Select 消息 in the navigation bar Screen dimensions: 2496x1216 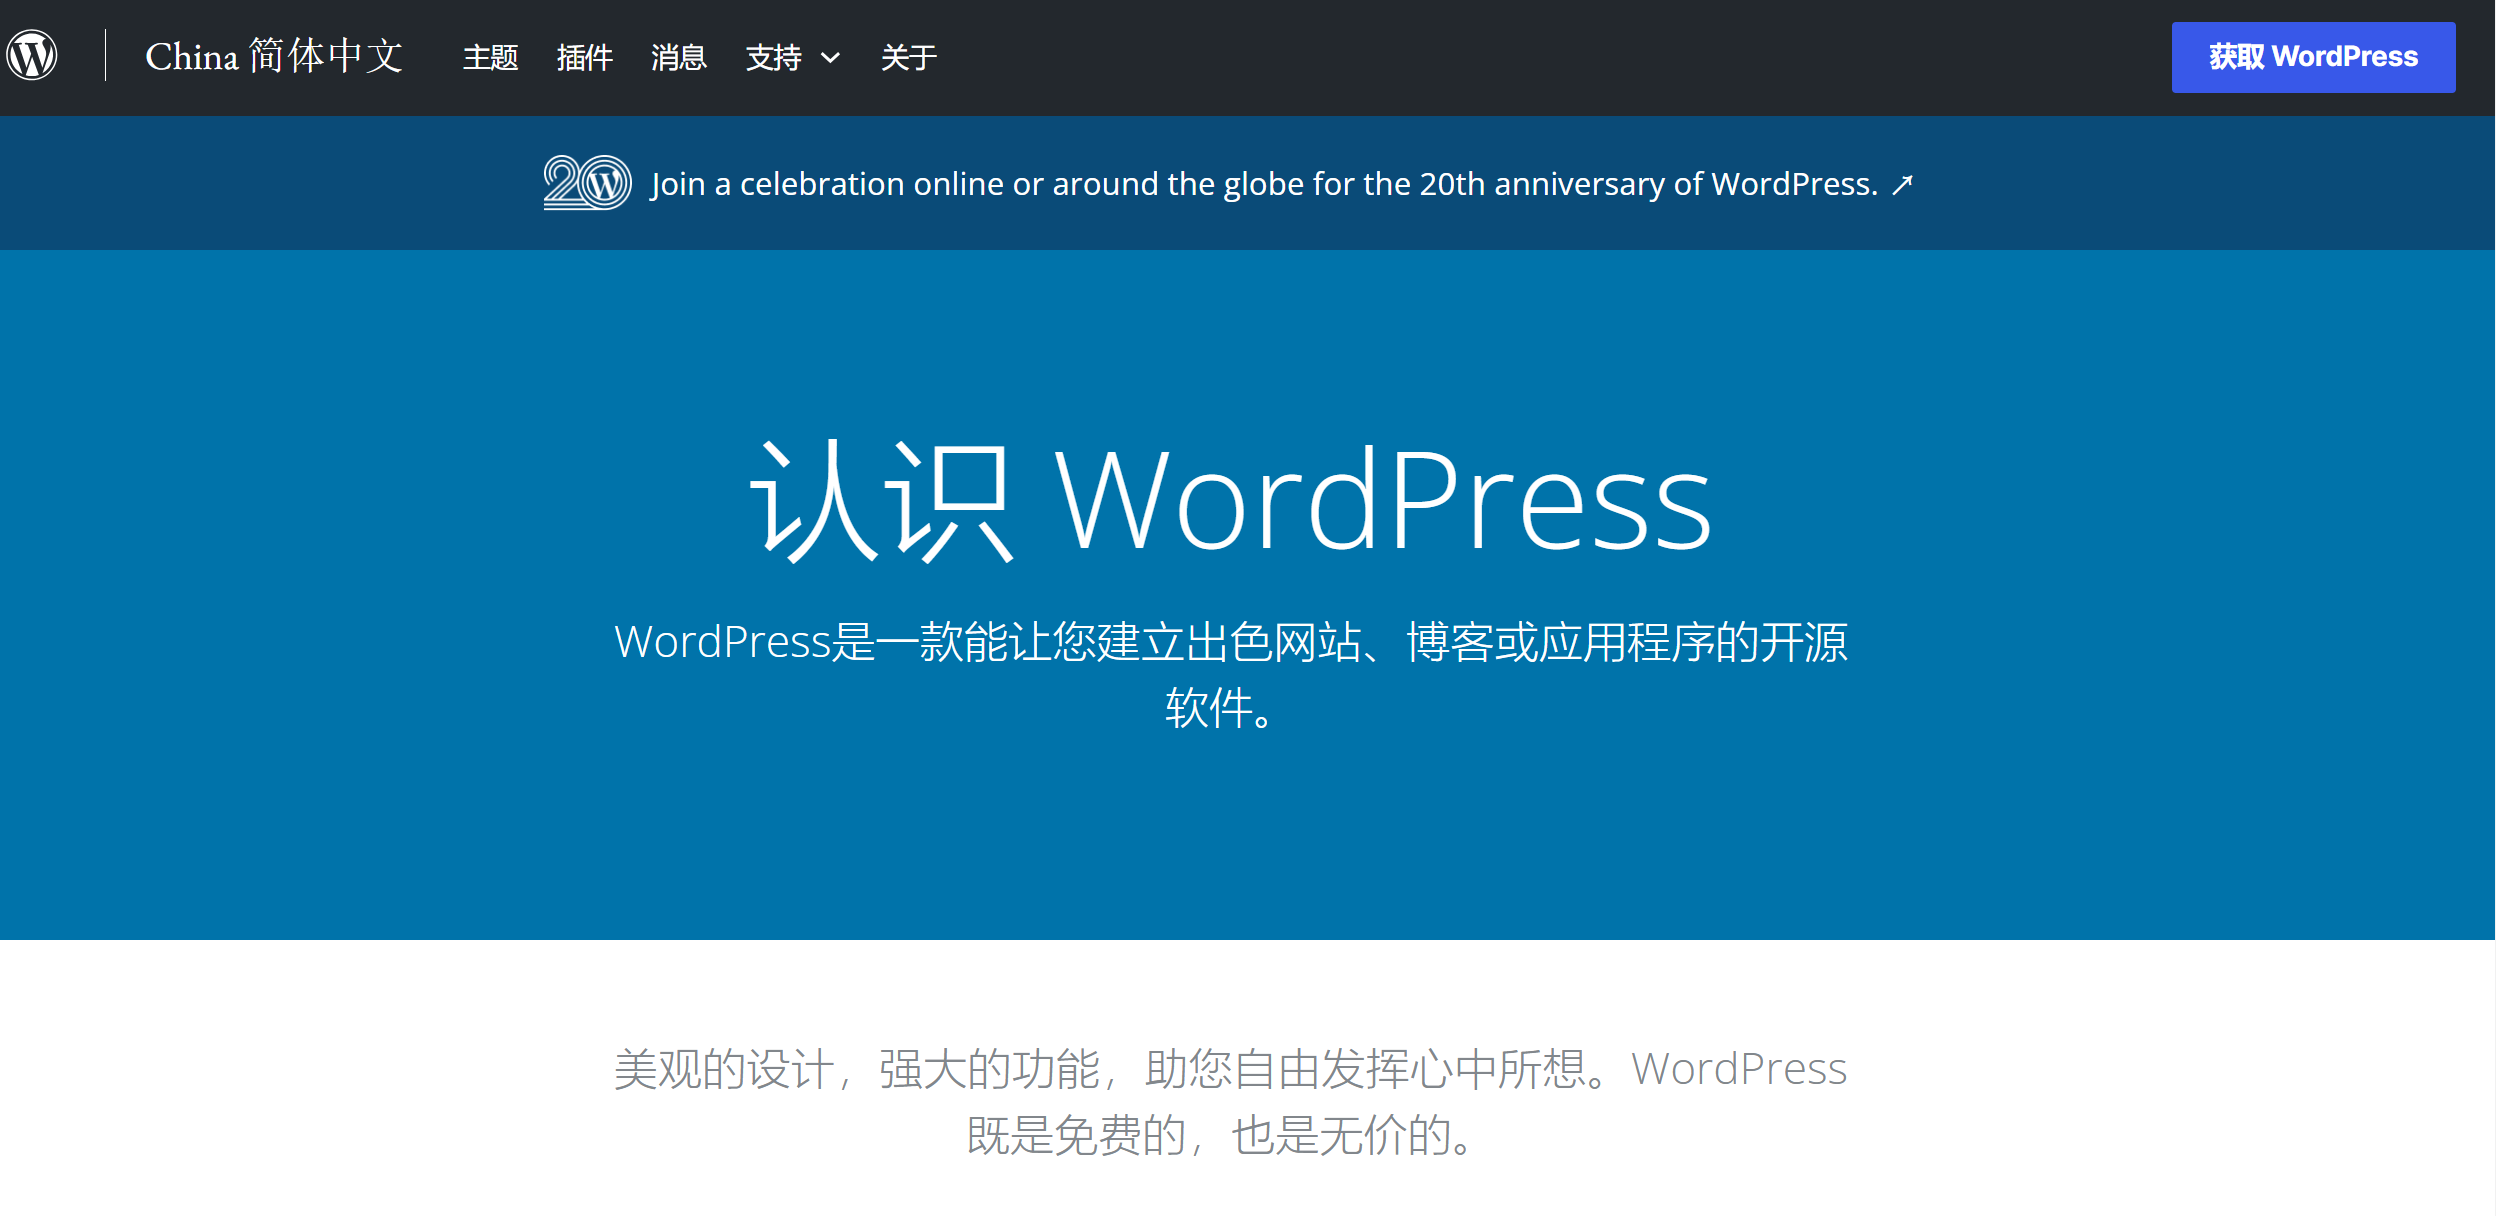tap(680, 58)
